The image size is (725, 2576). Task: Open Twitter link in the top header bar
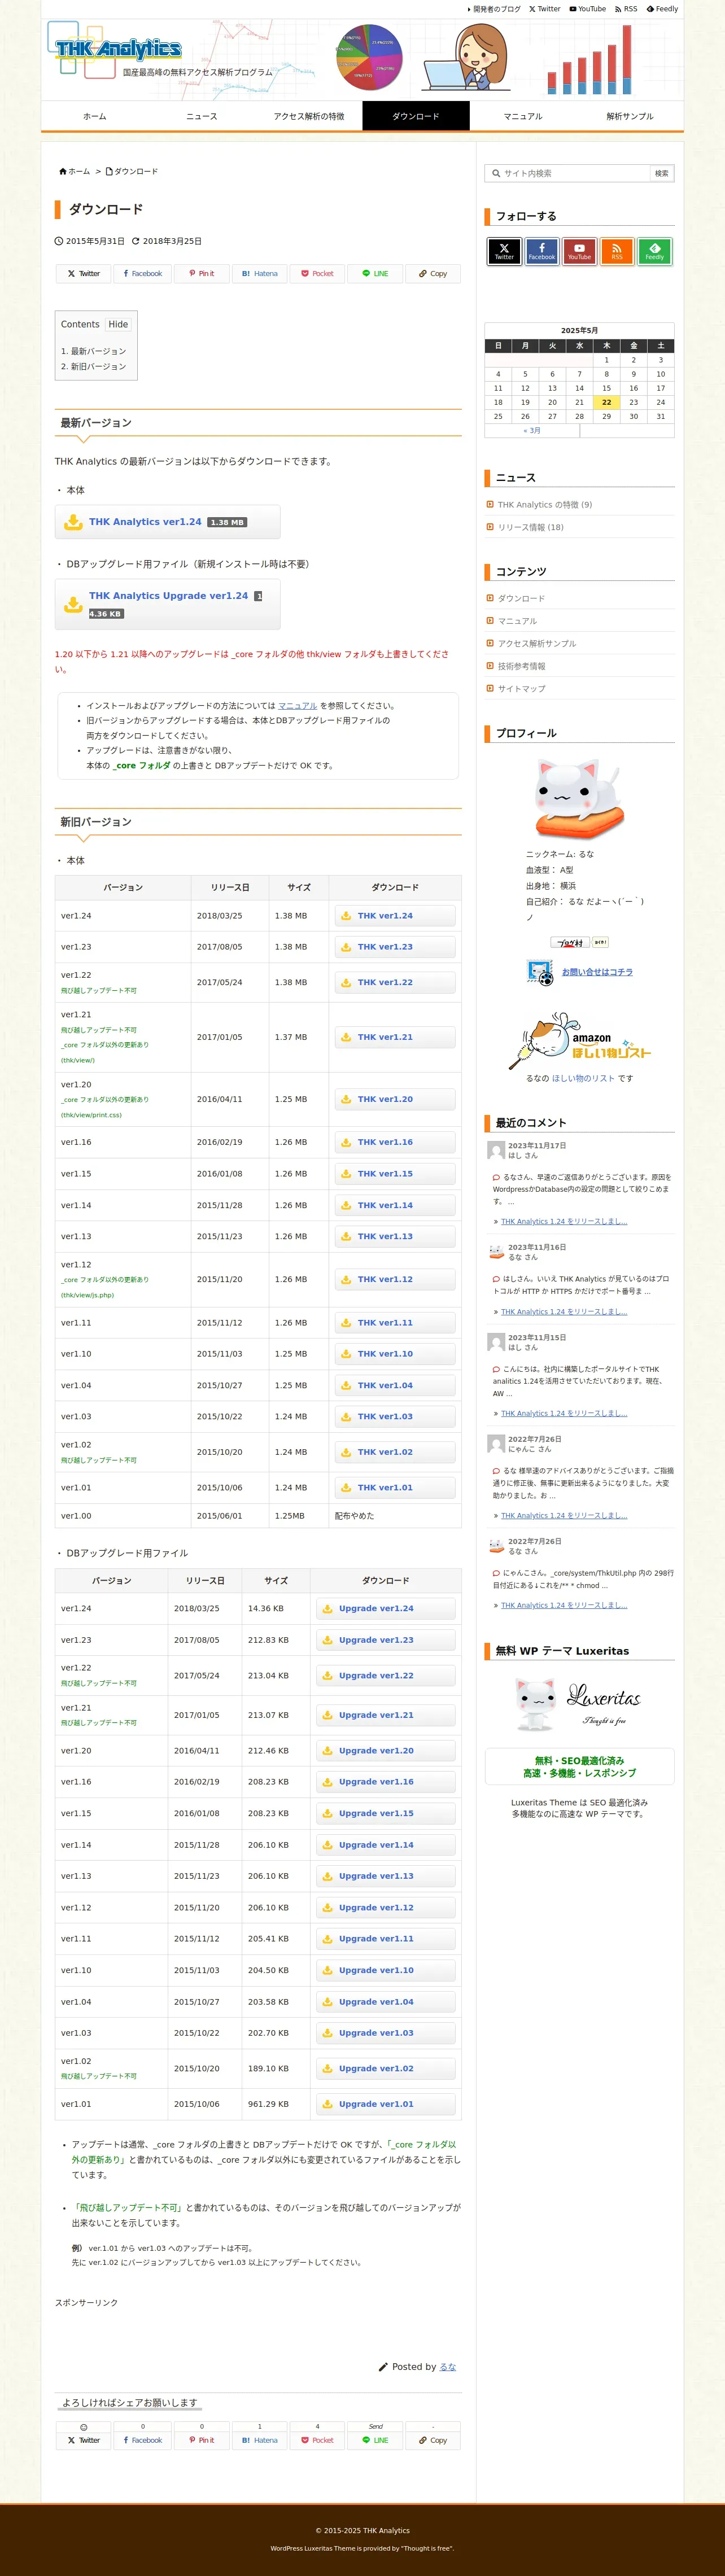tap(545, 9)
